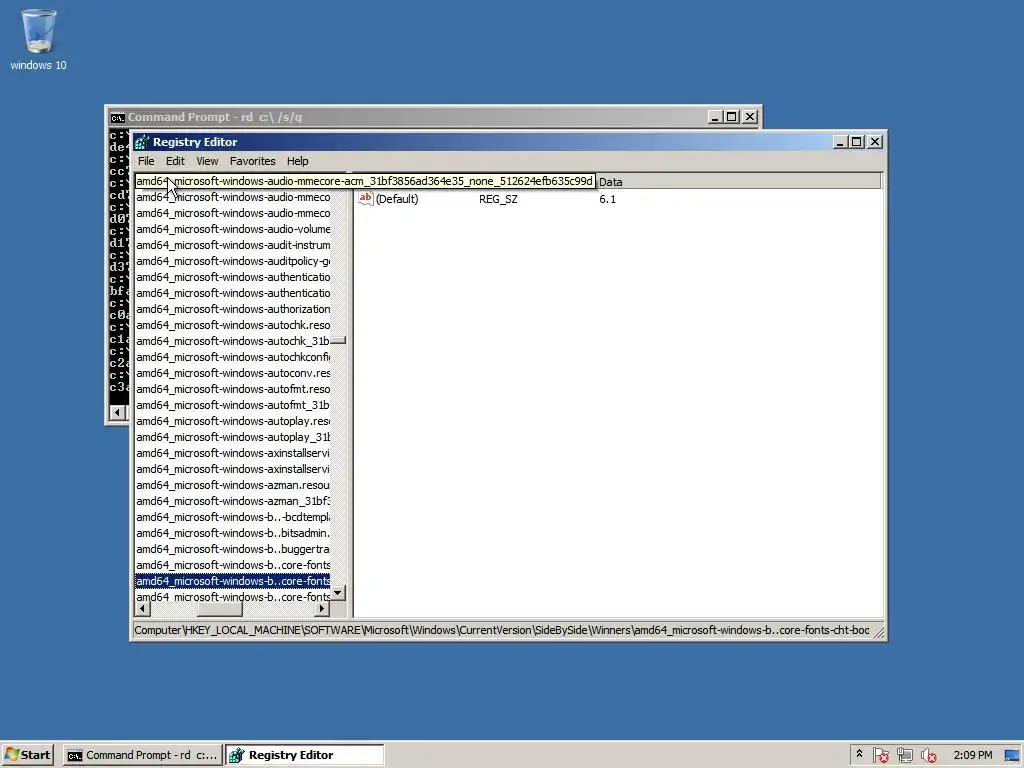
Task: Select the windows-b..-bcdtempl key
Action: 232,517
